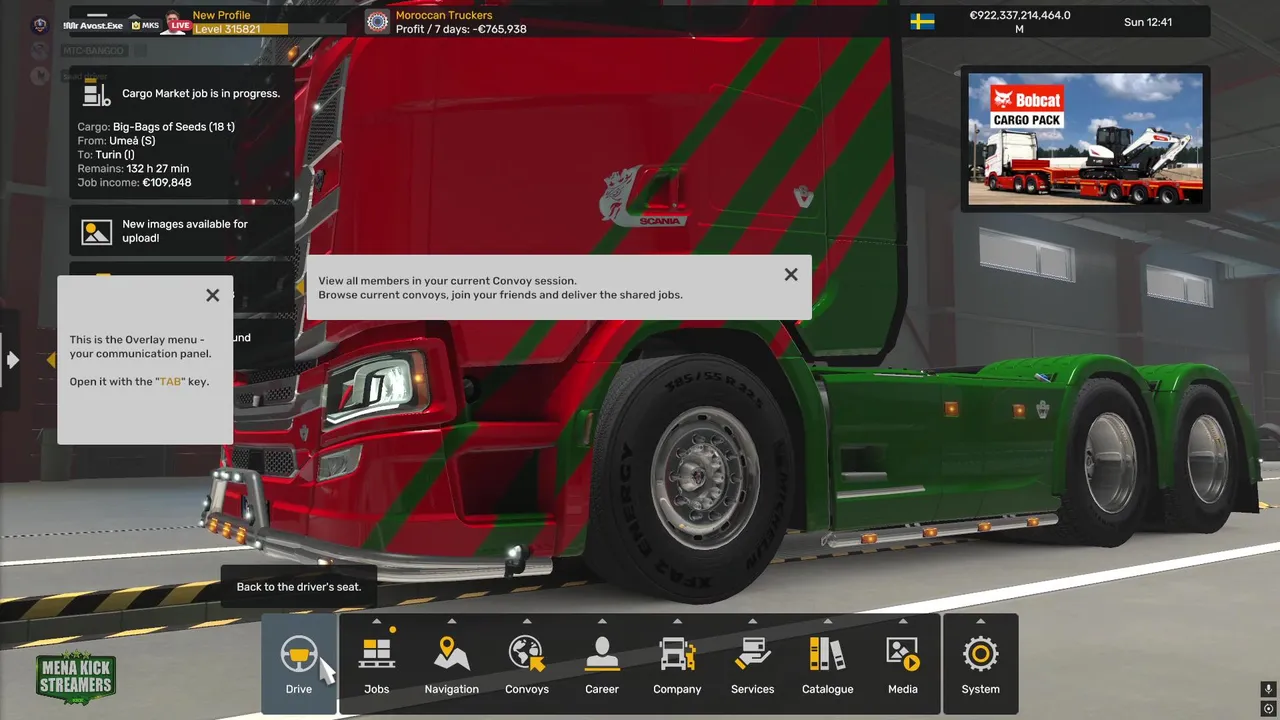Click the Remains: 132 h 27 min line
Viewport: 1280px width, 720px height.
pyautogui.click(x=133, y=169)
